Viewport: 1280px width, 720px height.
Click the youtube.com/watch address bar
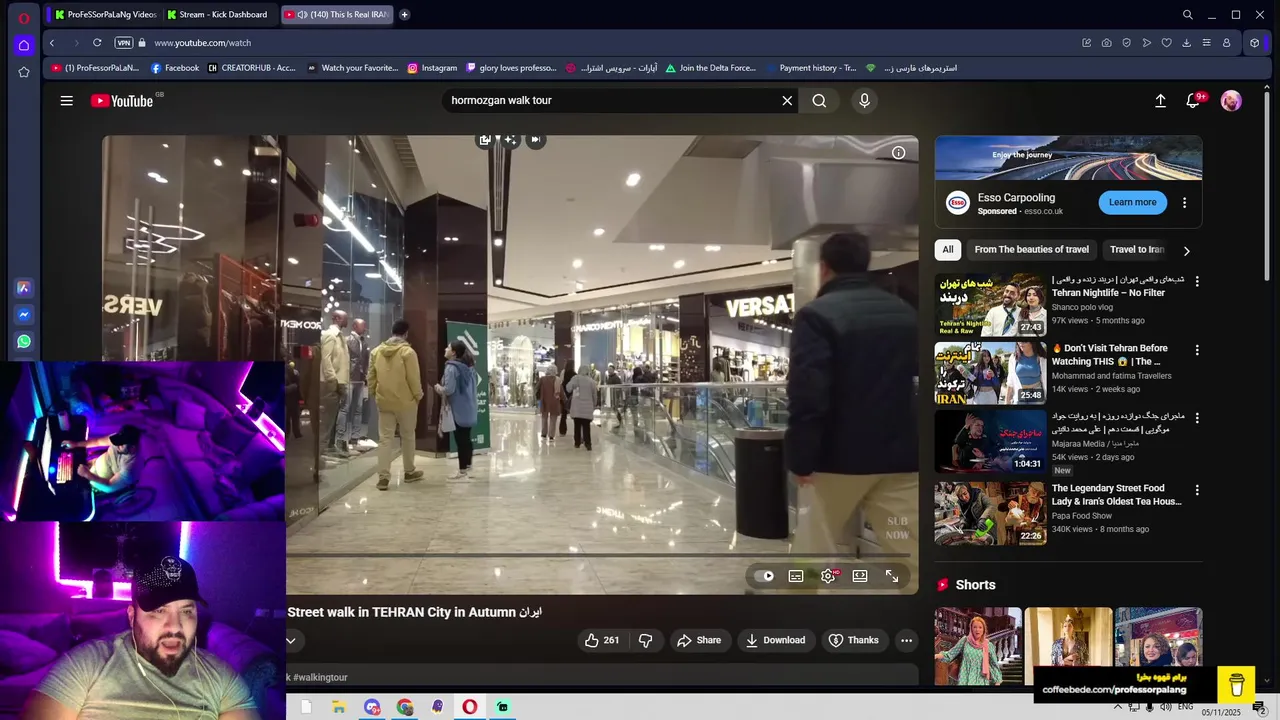(x=600, y=43)
